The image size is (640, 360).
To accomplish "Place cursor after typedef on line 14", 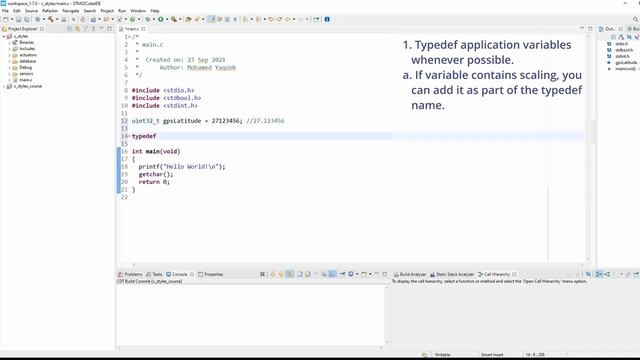I will coord(157,136).
